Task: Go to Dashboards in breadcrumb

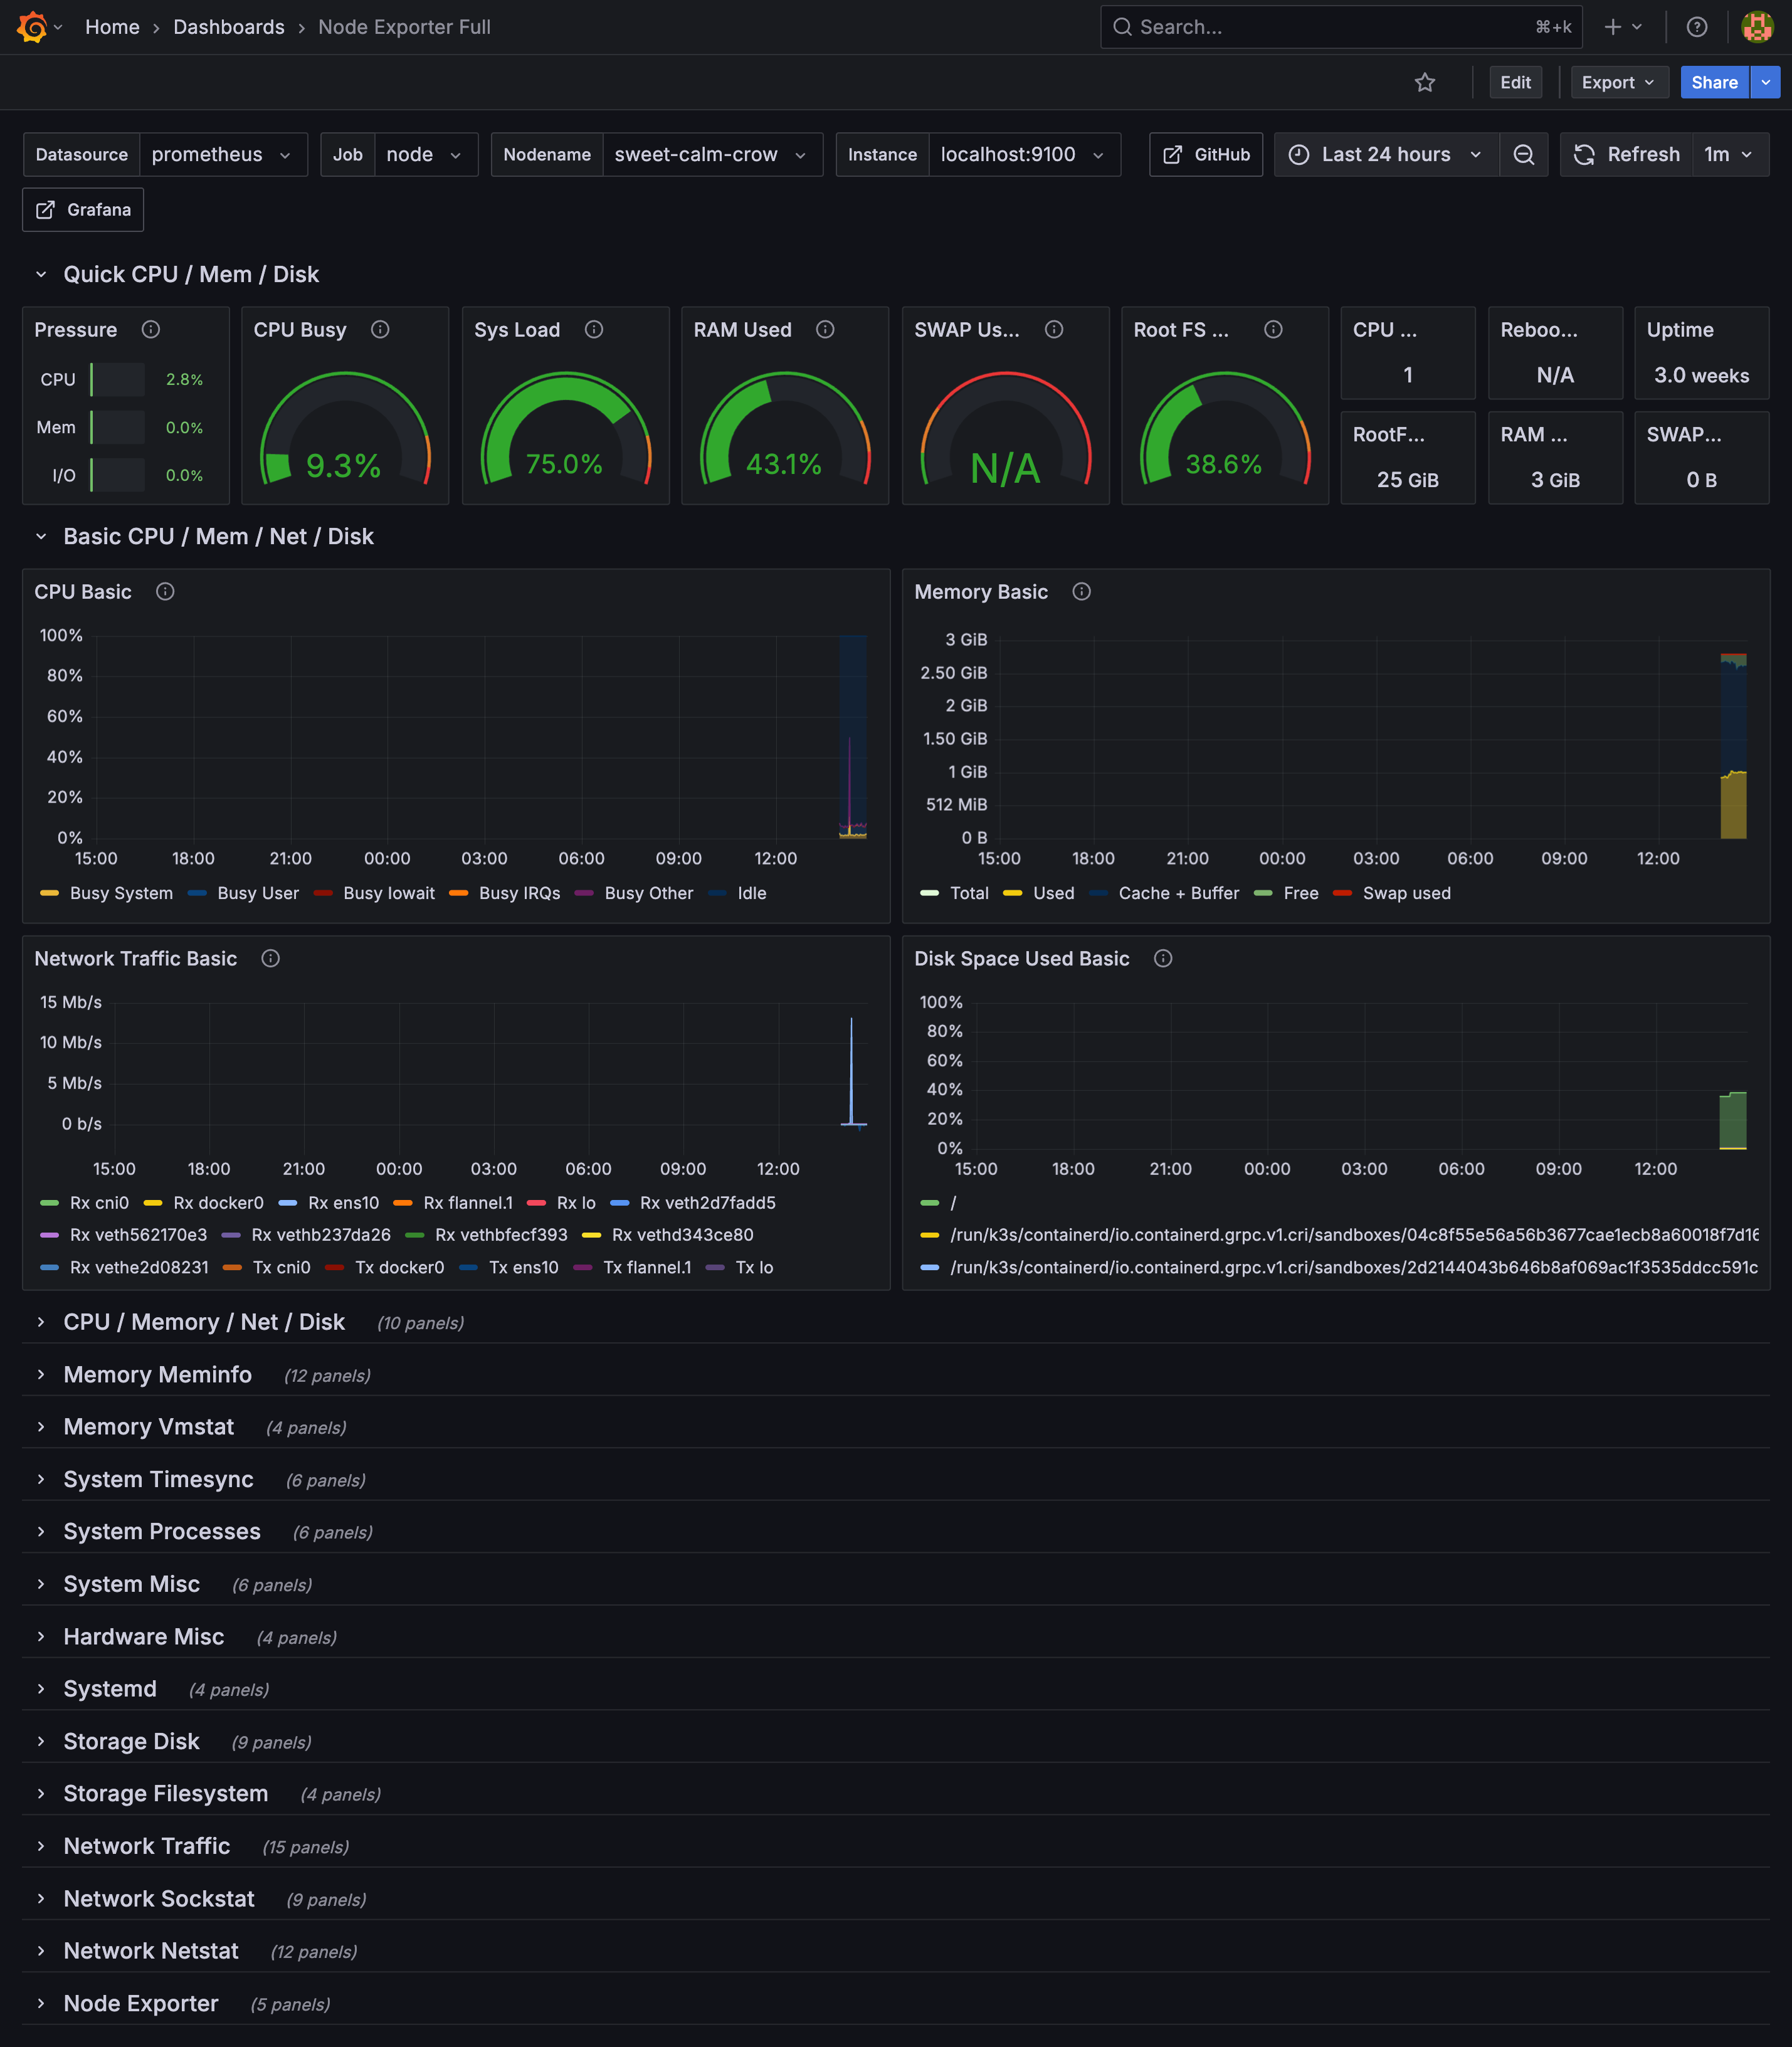Action: tap(228, 27)
